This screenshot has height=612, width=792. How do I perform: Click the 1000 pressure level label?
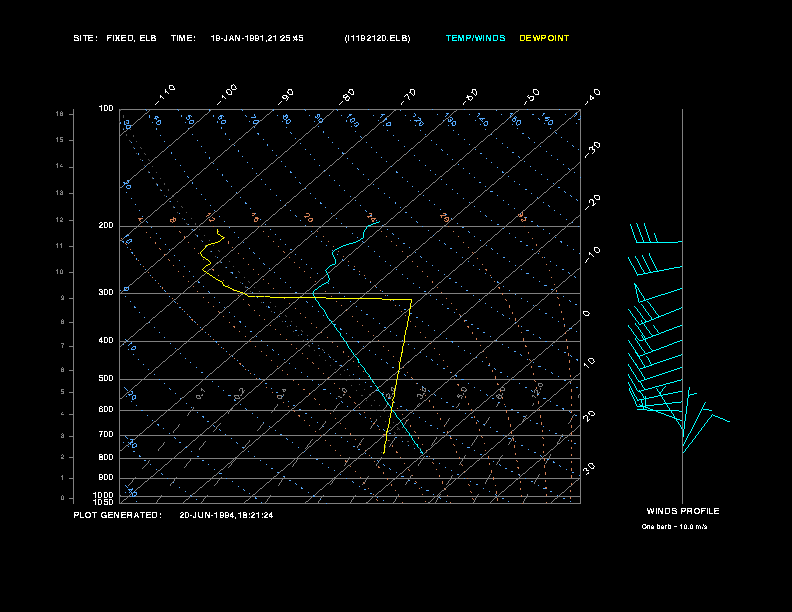[x=104, y=495]
